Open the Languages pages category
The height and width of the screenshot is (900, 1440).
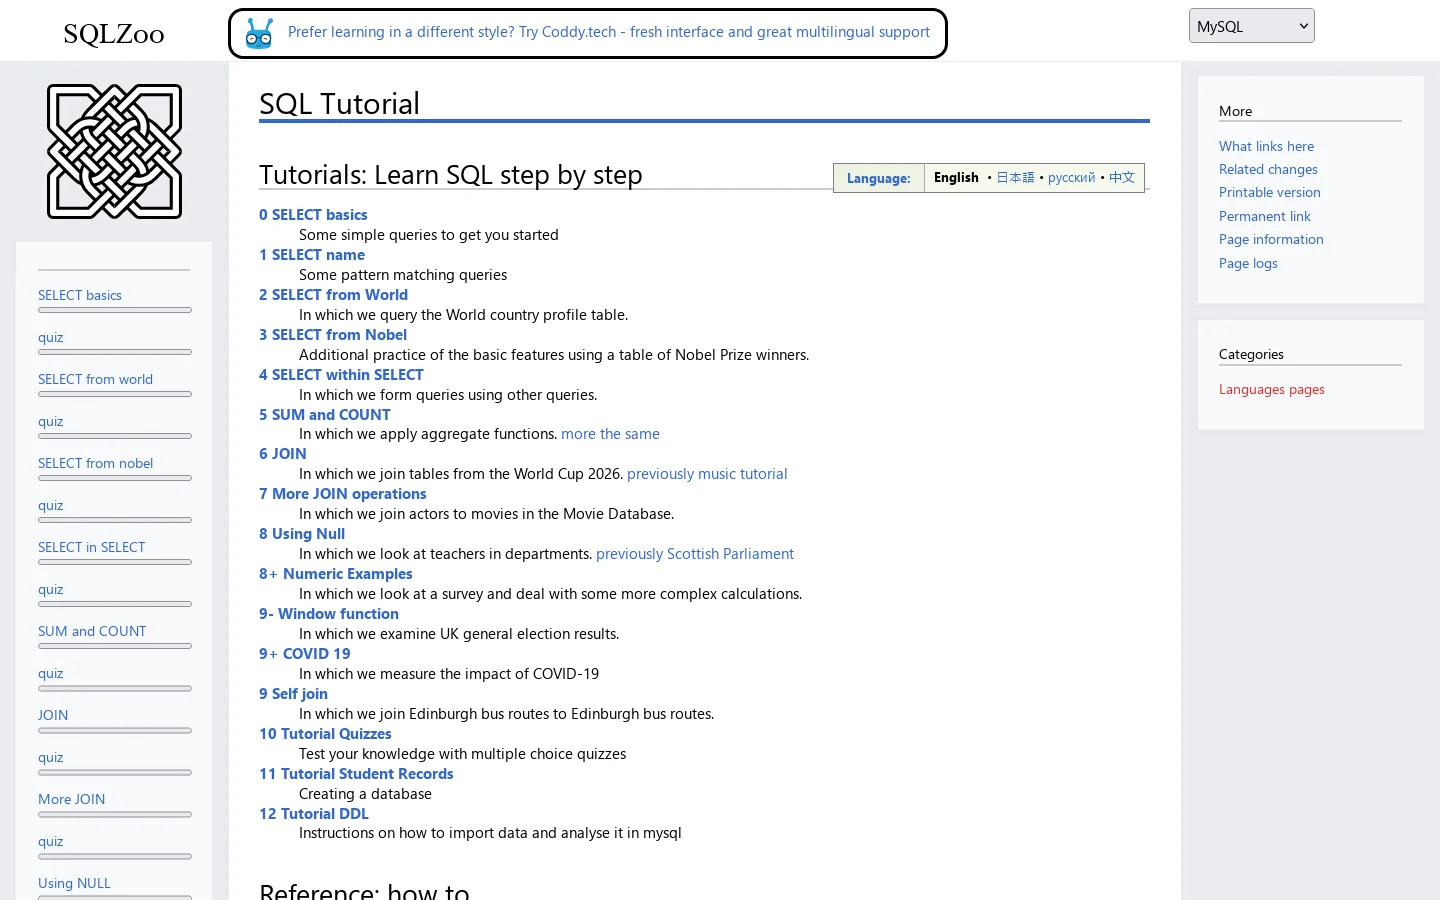coord(1271,389)
